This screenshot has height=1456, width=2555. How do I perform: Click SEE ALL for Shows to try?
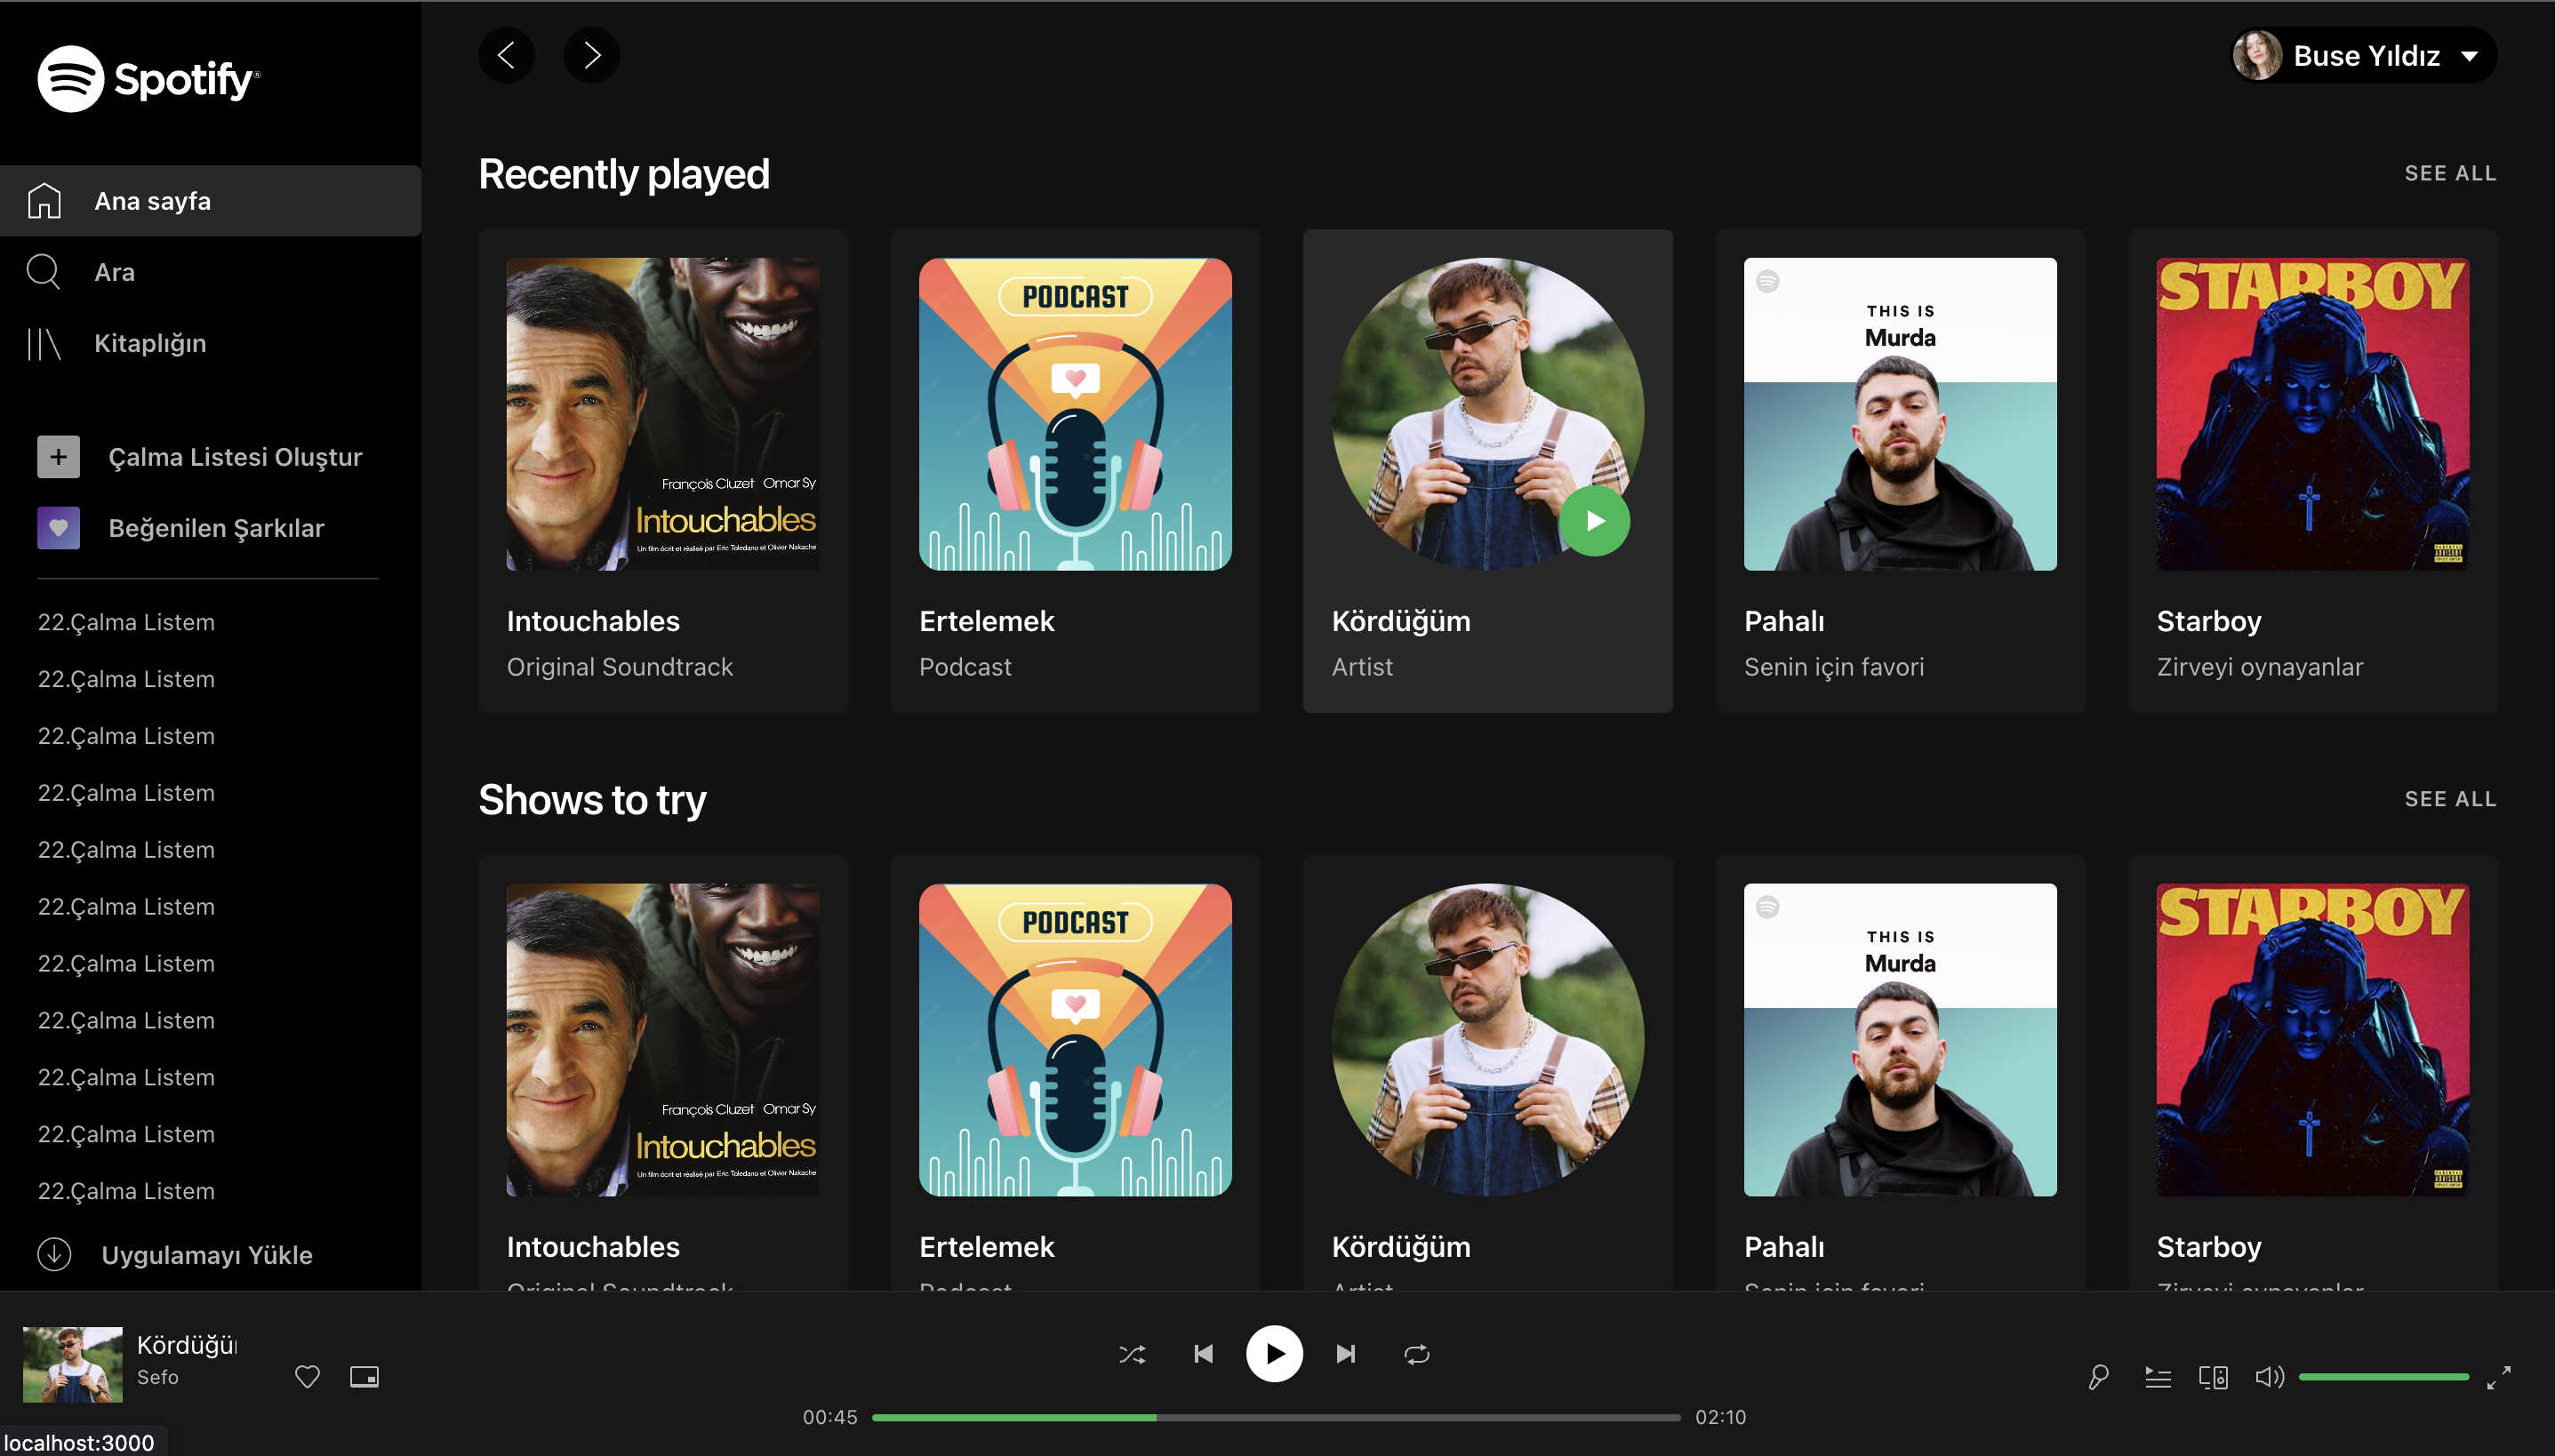(2450, 799)
